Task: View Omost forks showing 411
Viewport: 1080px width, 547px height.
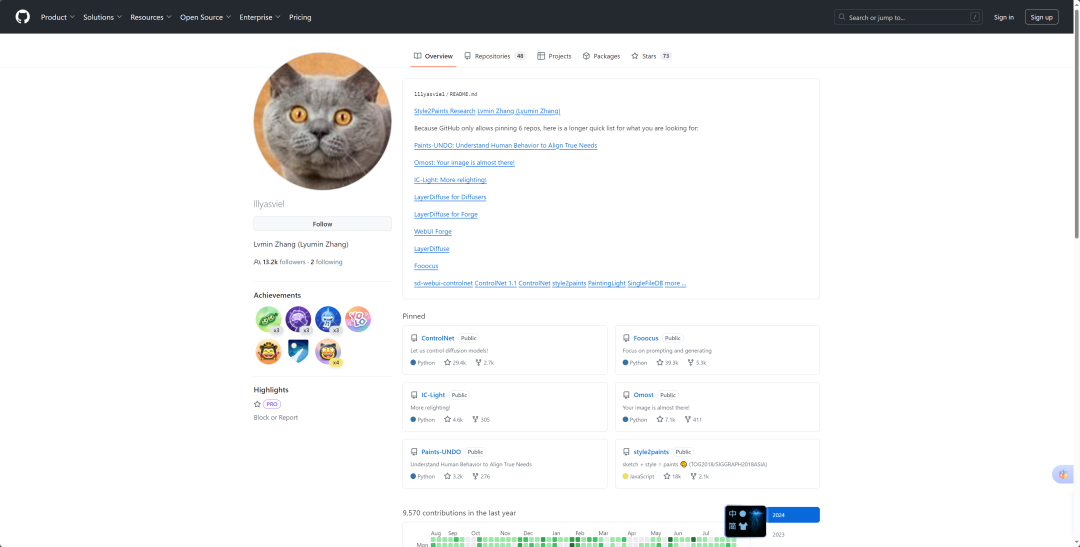Action: 693,420
